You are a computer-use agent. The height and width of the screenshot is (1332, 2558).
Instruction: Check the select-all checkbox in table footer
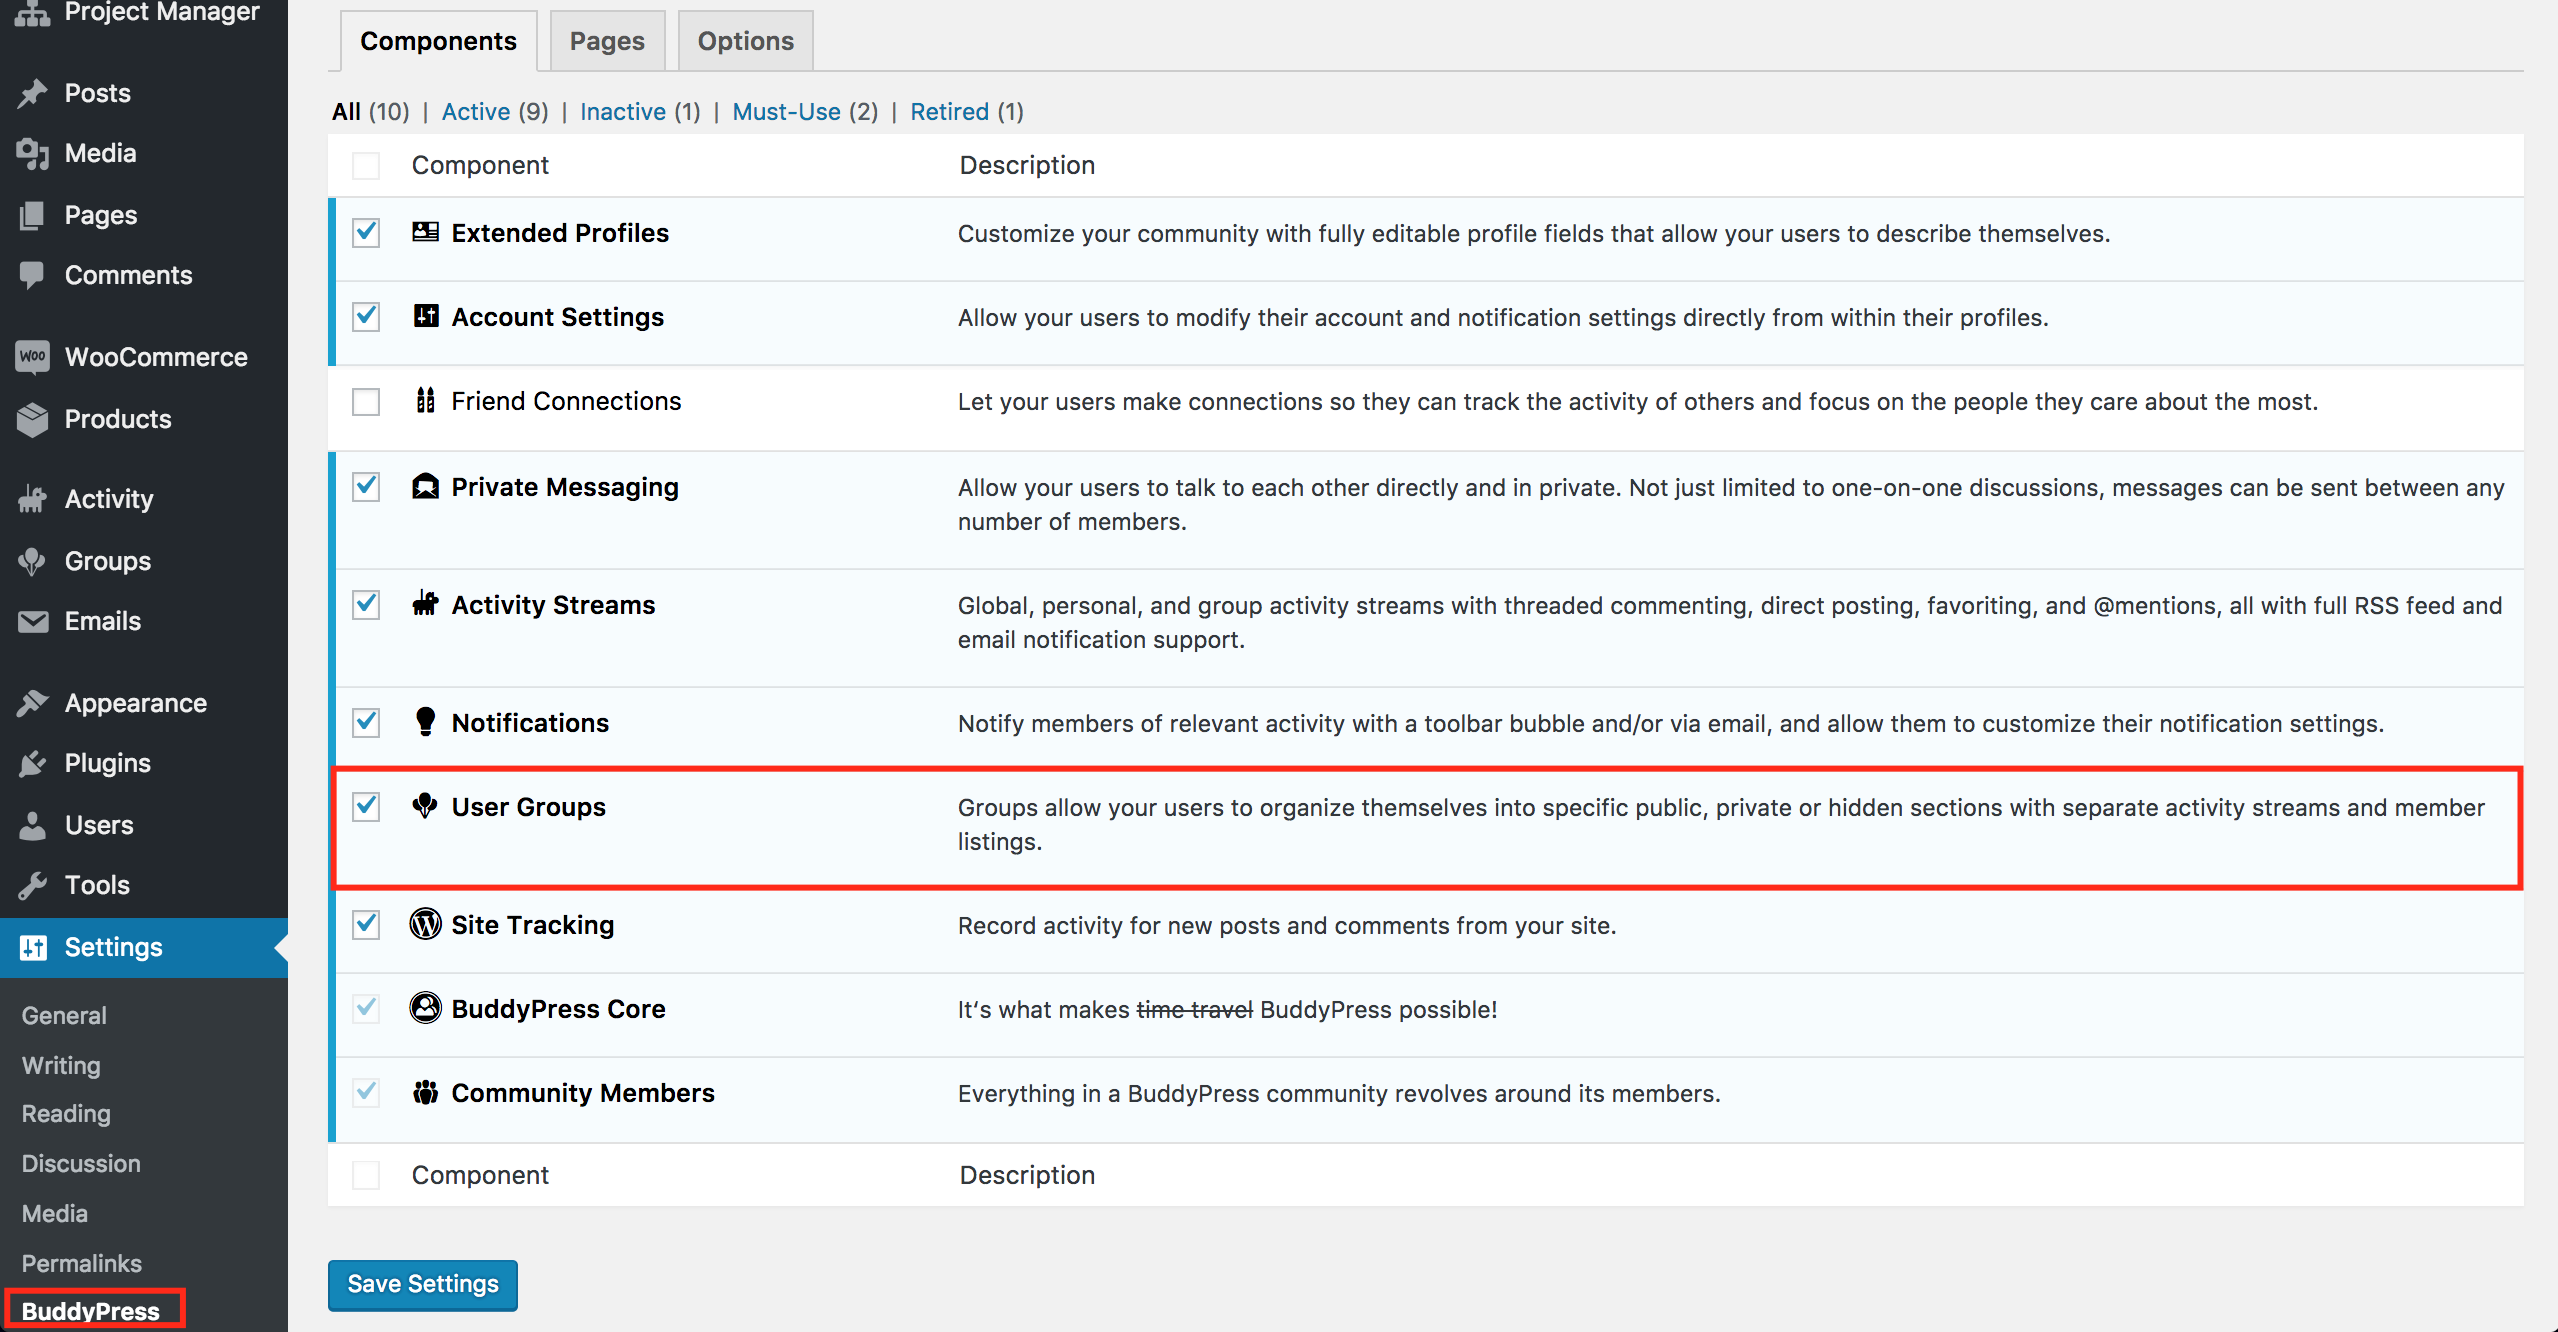click(x=366, y=1175)
